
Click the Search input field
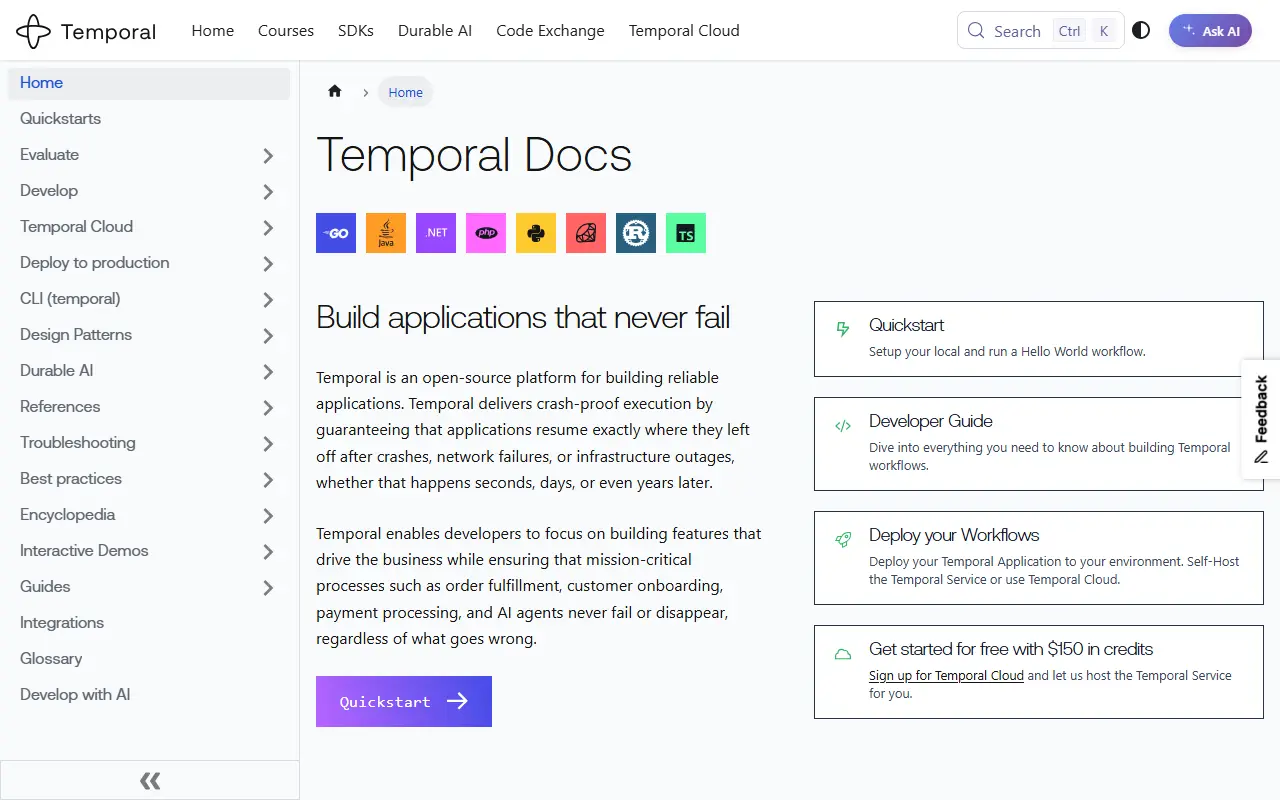pyautogui.click(x=1040, y=30)
